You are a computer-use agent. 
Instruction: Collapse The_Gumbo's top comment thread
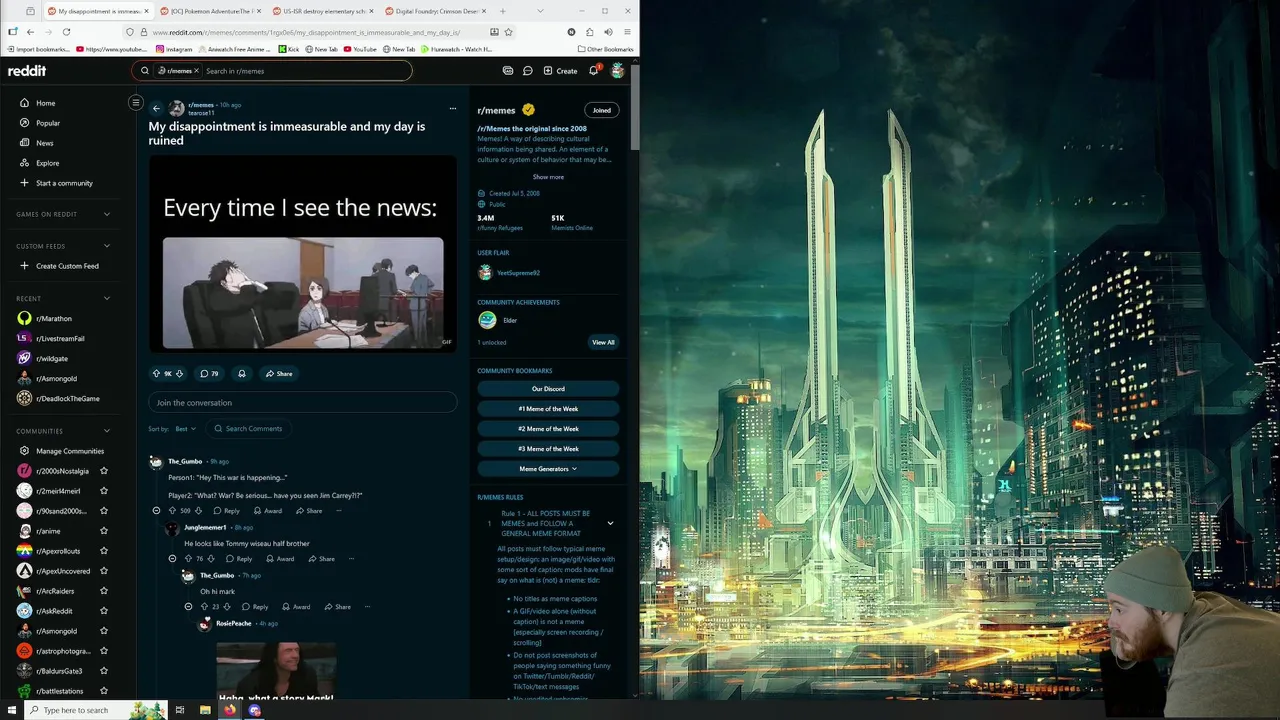coord(156,511)
